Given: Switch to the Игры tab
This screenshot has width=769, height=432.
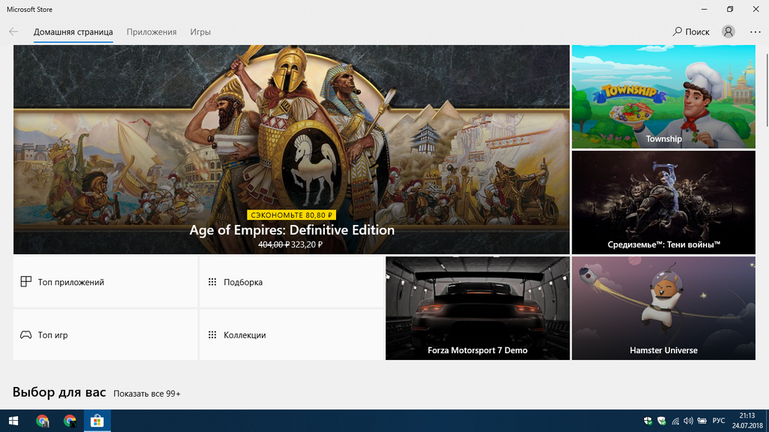Looking at the screenshot, I should tap(200, 32).
